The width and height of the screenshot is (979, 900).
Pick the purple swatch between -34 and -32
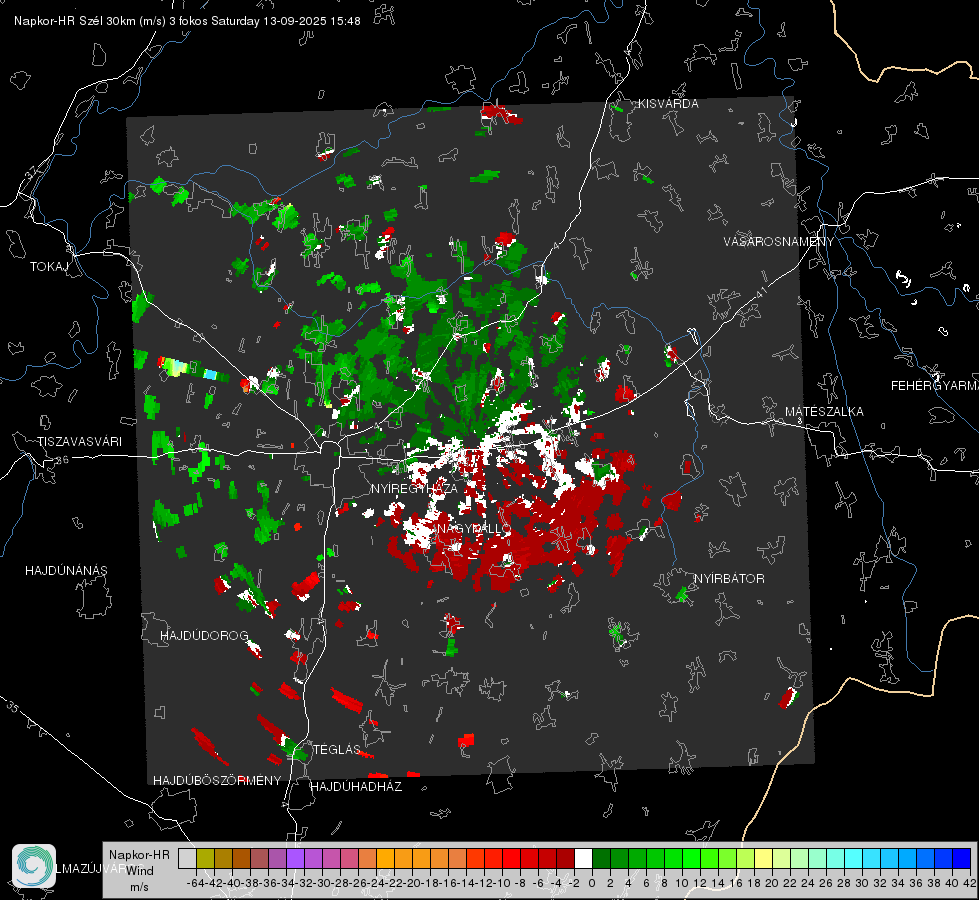(x=295, y=858)
